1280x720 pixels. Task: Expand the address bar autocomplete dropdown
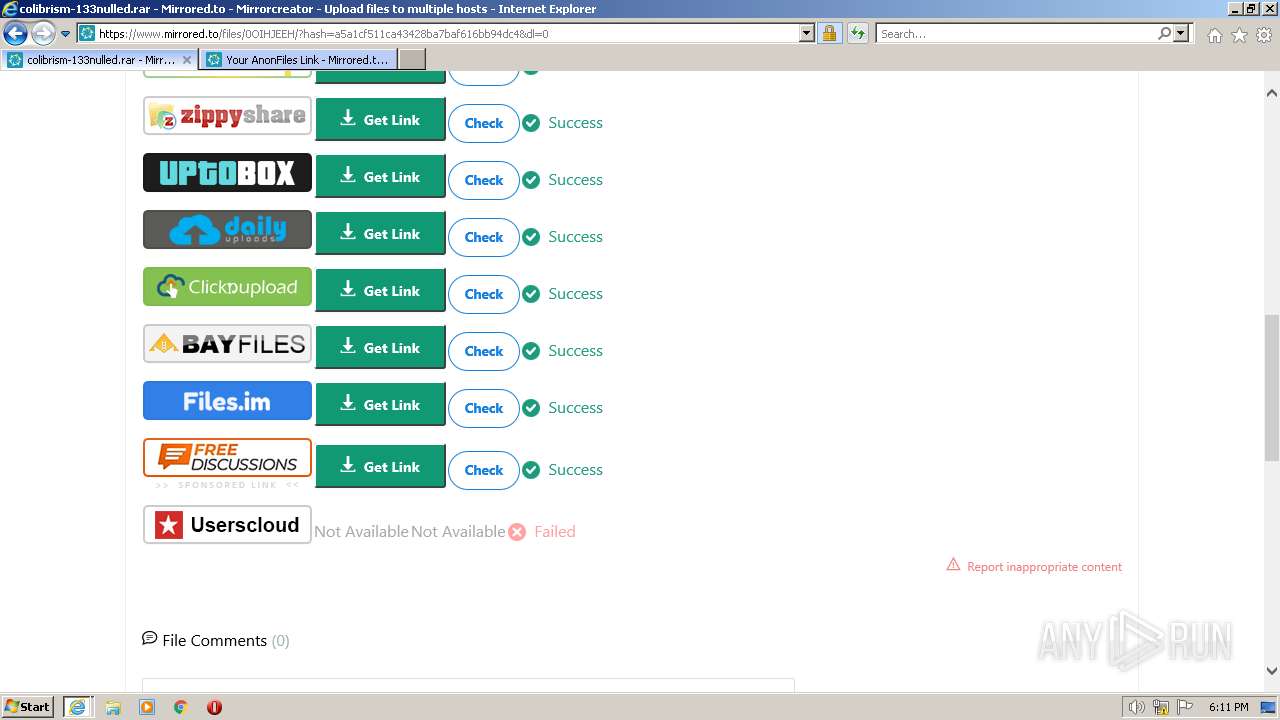pos(807,34)
